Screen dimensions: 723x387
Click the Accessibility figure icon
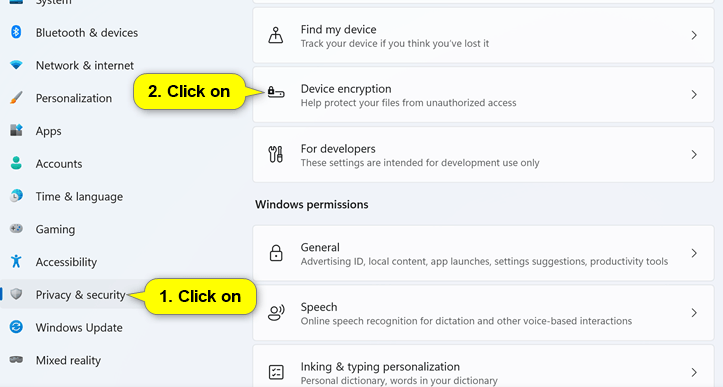tap(16, 262)
